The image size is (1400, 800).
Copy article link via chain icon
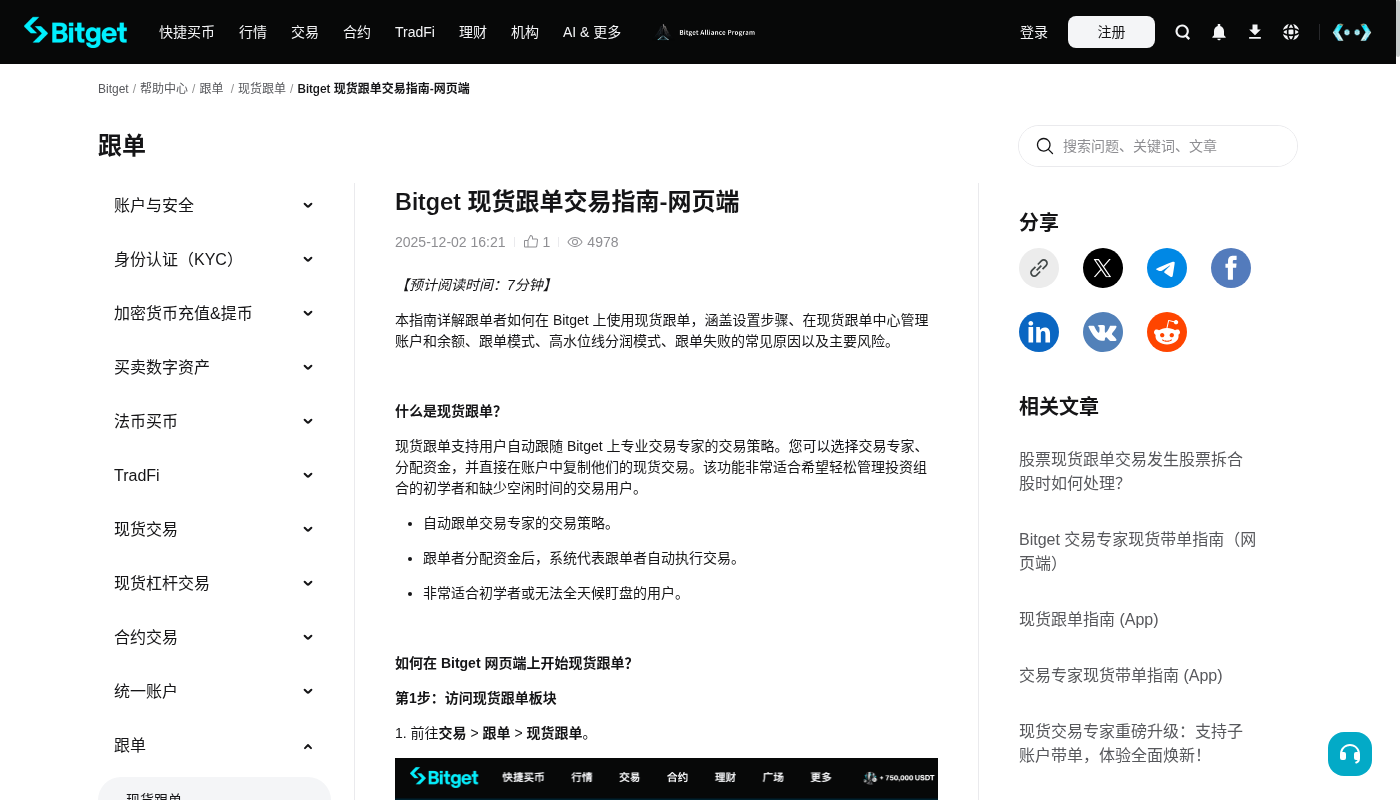click(x=1039, y=268)
